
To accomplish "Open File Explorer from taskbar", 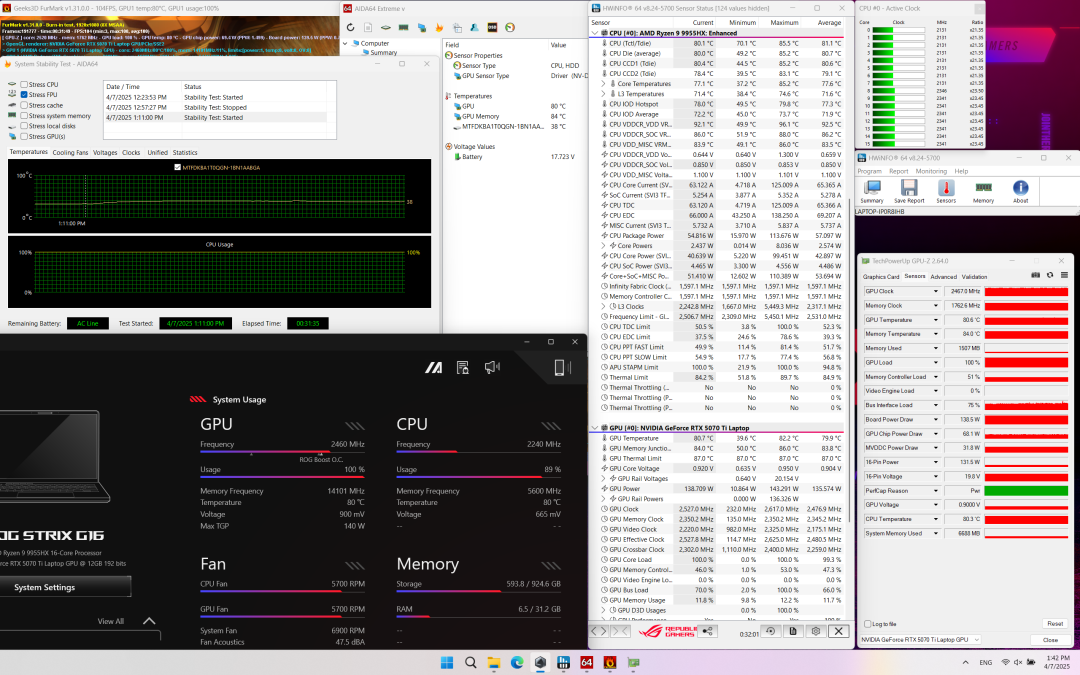I will point(494,663).
